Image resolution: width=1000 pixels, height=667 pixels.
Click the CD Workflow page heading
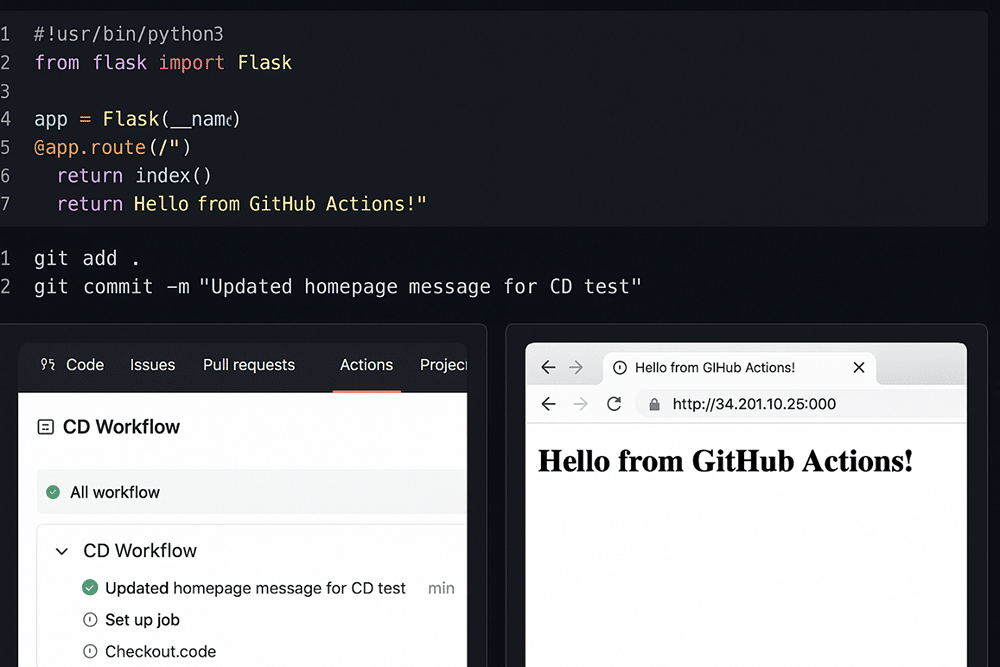(x=121, y=427)
